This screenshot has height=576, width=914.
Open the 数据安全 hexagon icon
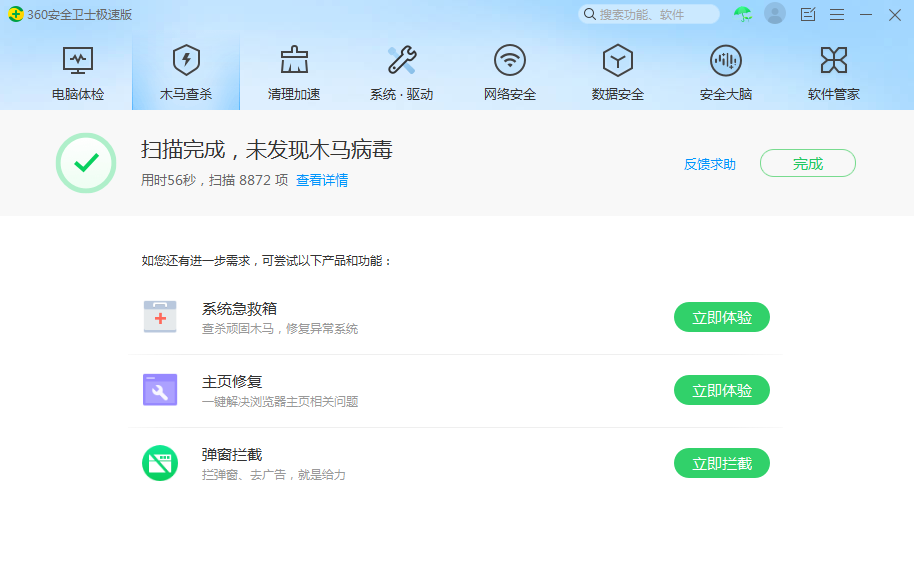click(617, 60)
